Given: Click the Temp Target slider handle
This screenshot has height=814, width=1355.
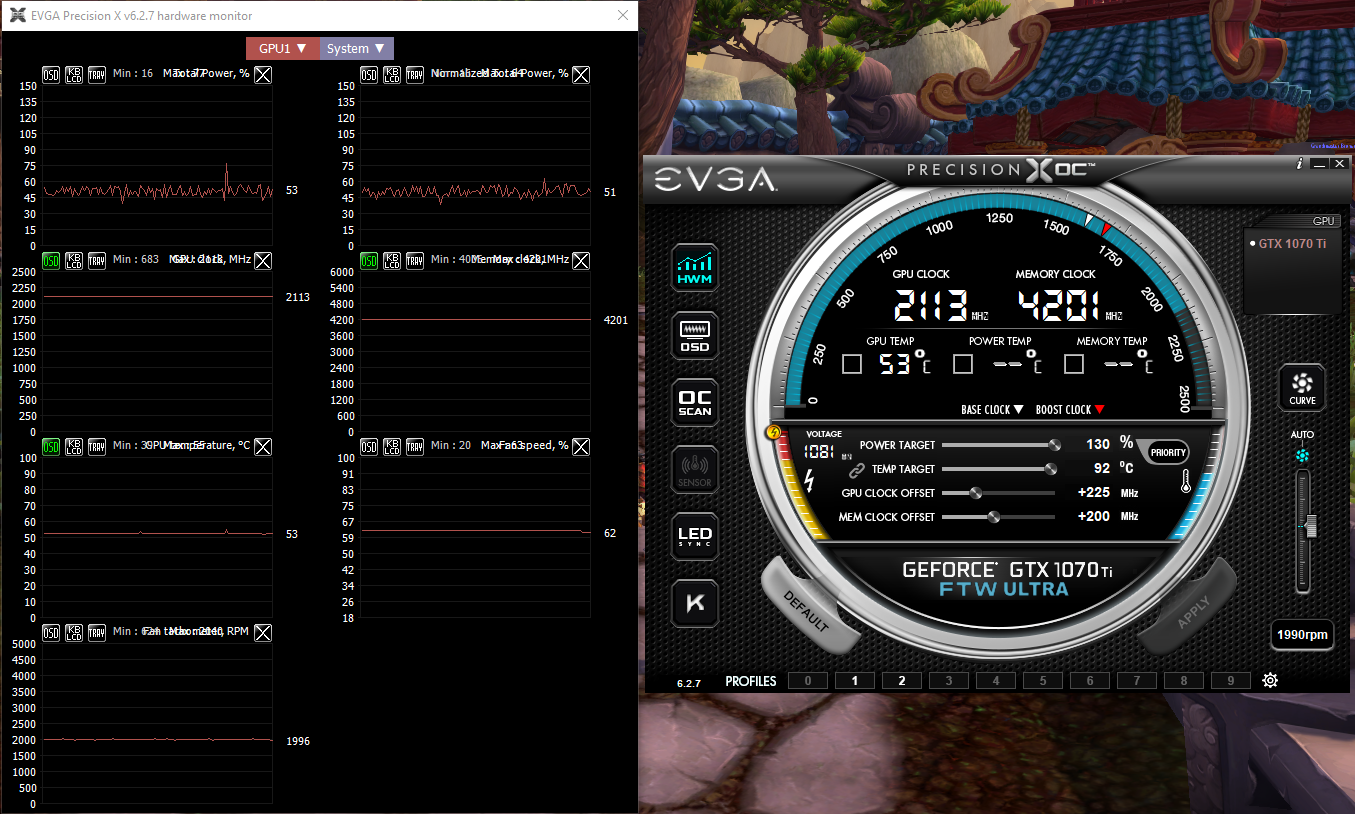Looking at the screenshot, I should tap(1051, 468).
